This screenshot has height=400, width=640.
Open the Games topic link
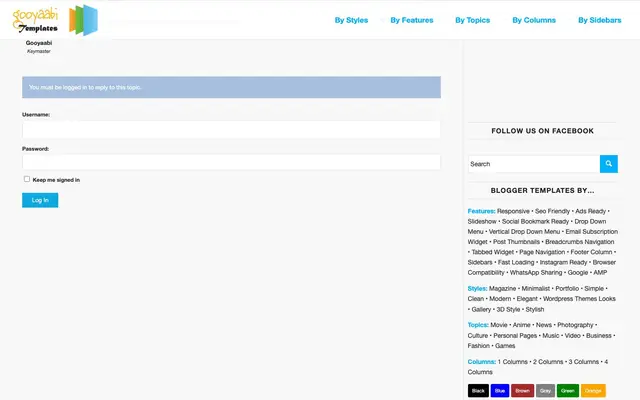pyautogui.click(x=505, y=346)
